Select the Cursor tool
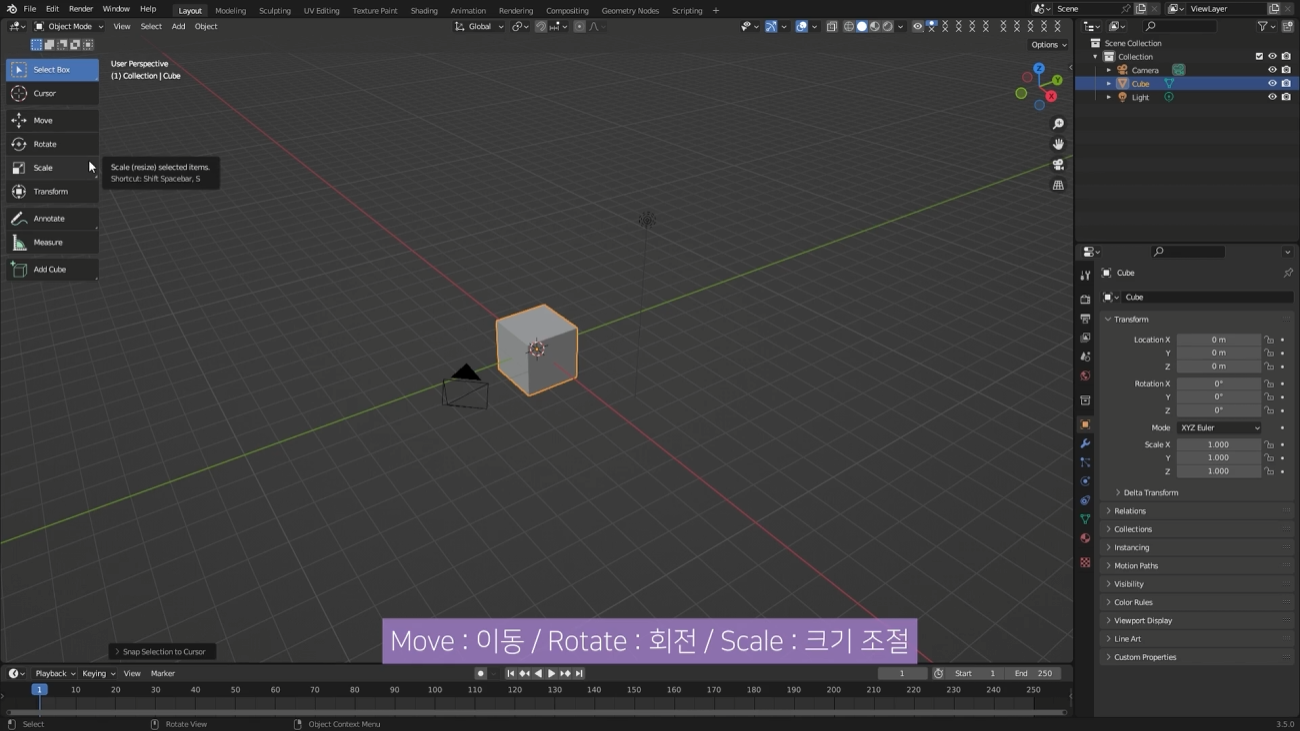Viewport: 1300px width, 731px height. [52, 93]
